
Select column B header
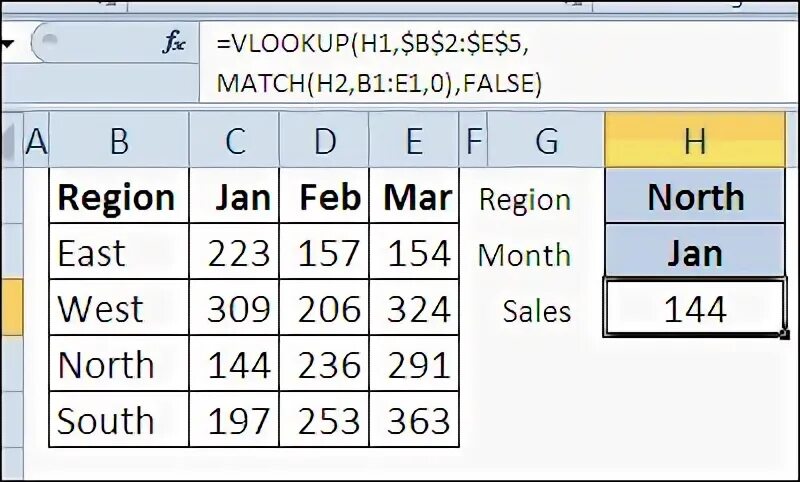tap(119, 140)
